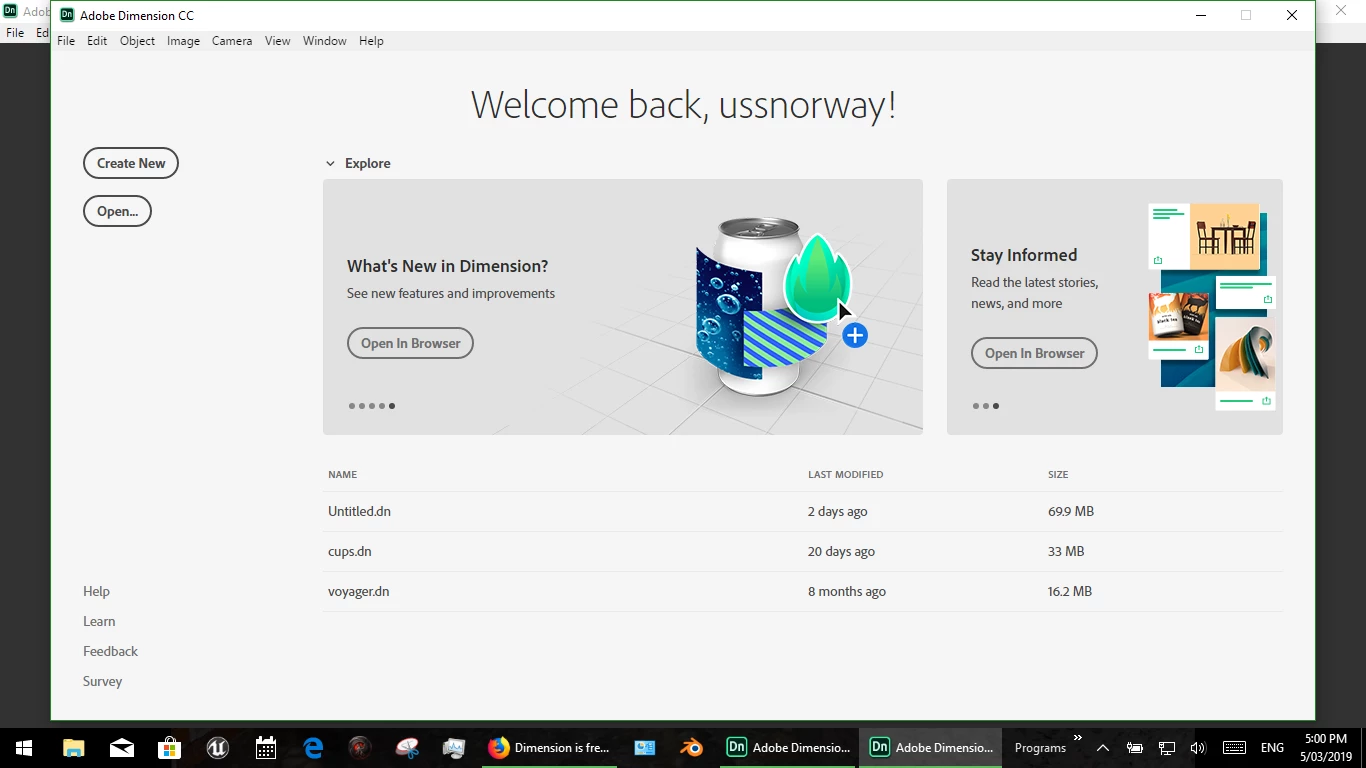Select active last dot in What's New carousel
This screenshot has width=1366, height=768.
click(x=392, y=406)
